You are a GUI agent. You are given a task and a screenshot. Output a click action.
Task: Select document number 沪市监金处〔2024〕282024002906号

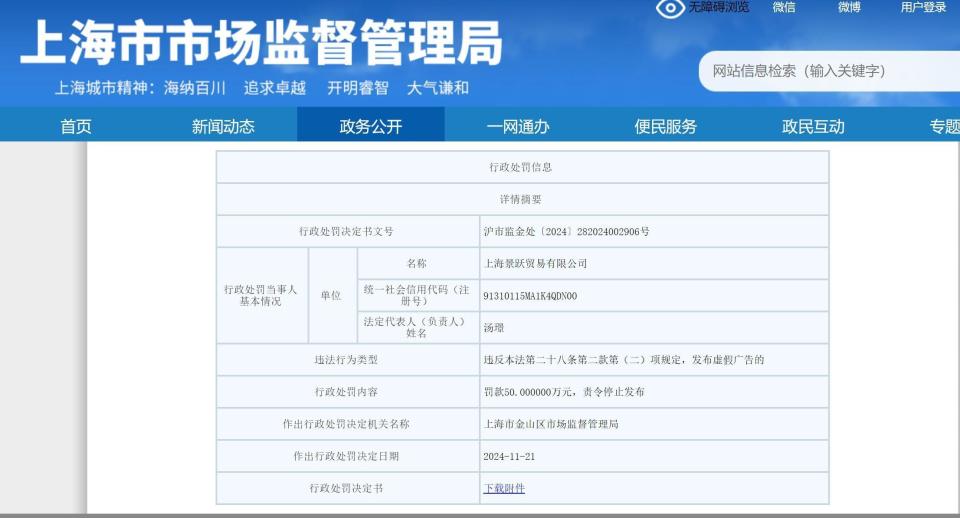tap(566, 231)
